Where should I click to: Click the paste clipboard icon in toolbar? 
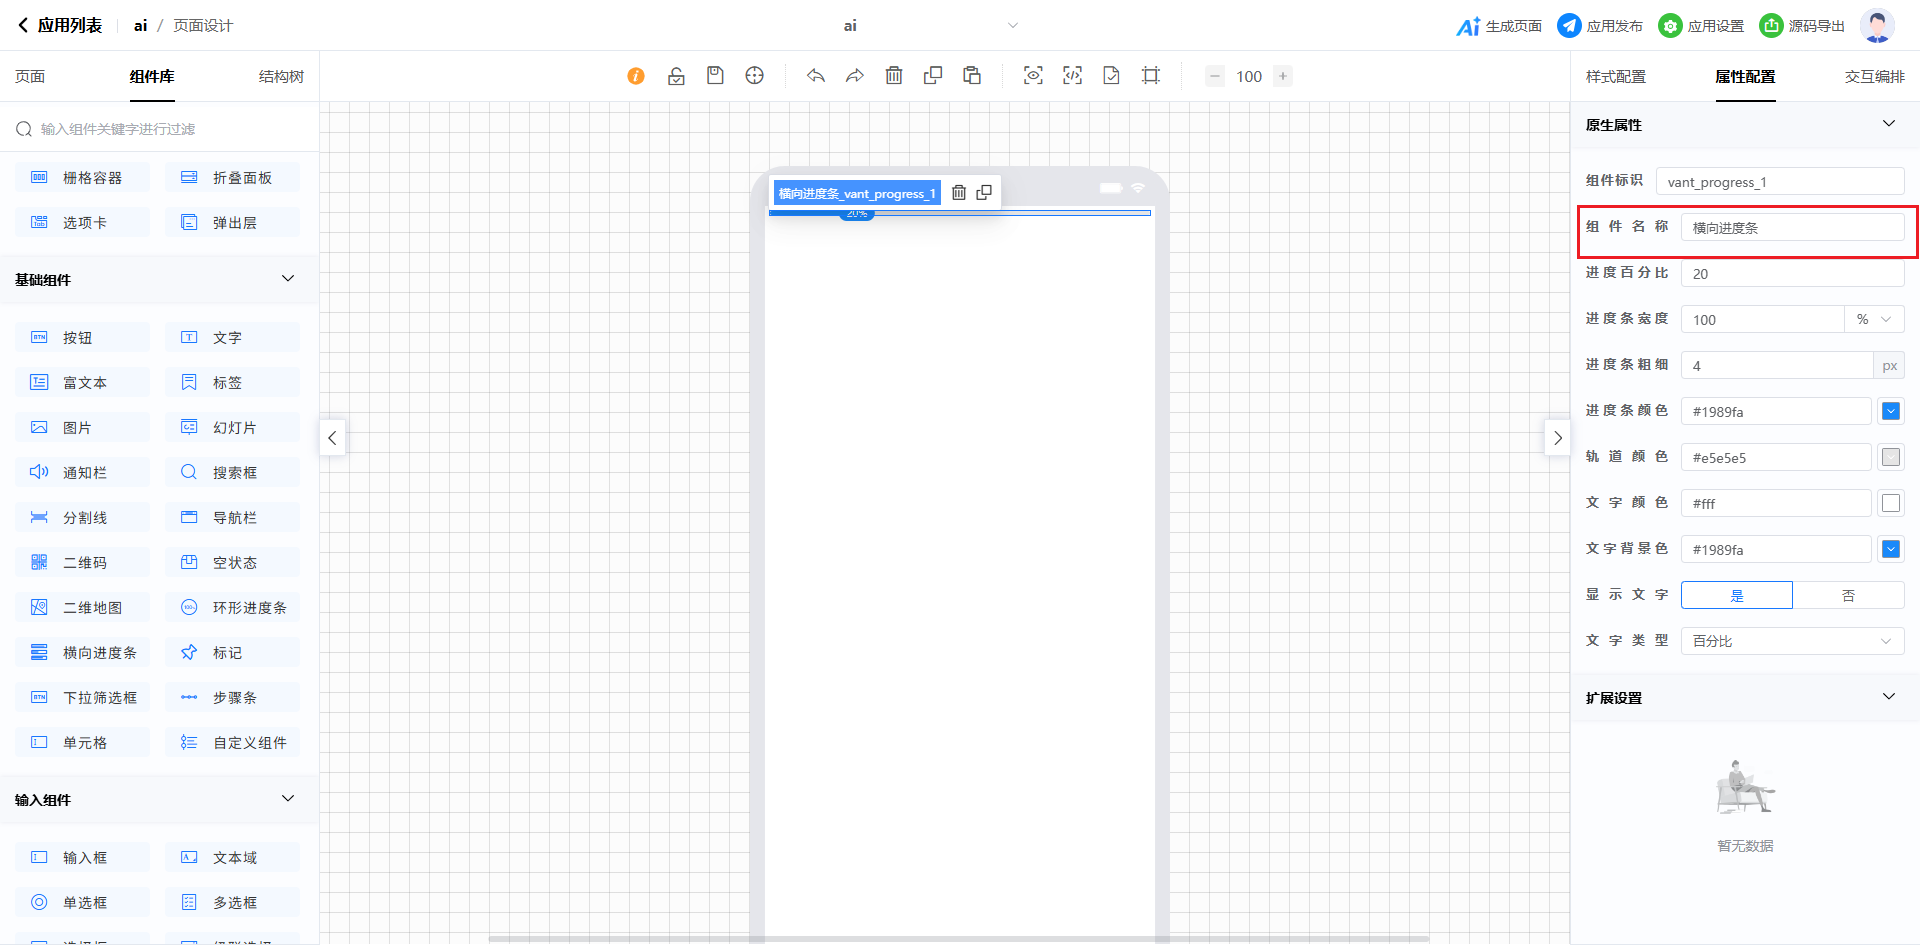[x=972, y=76]
